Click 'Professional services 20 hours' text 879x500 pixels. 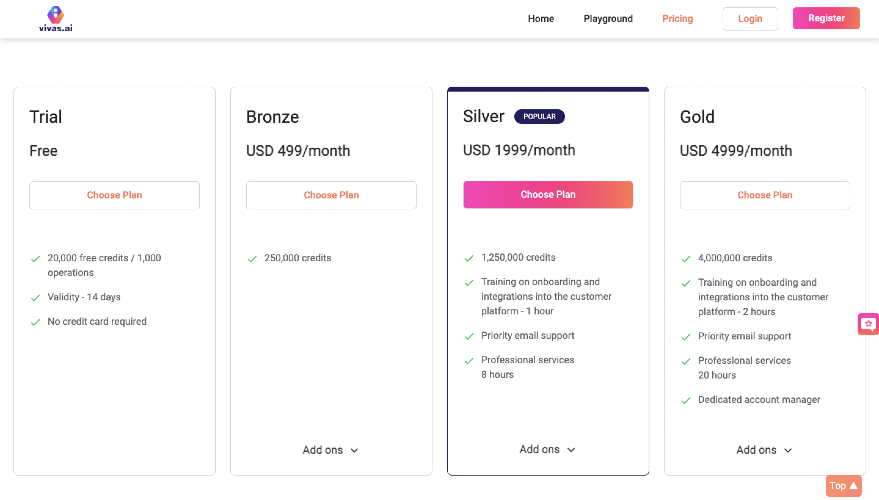[744, 368]
